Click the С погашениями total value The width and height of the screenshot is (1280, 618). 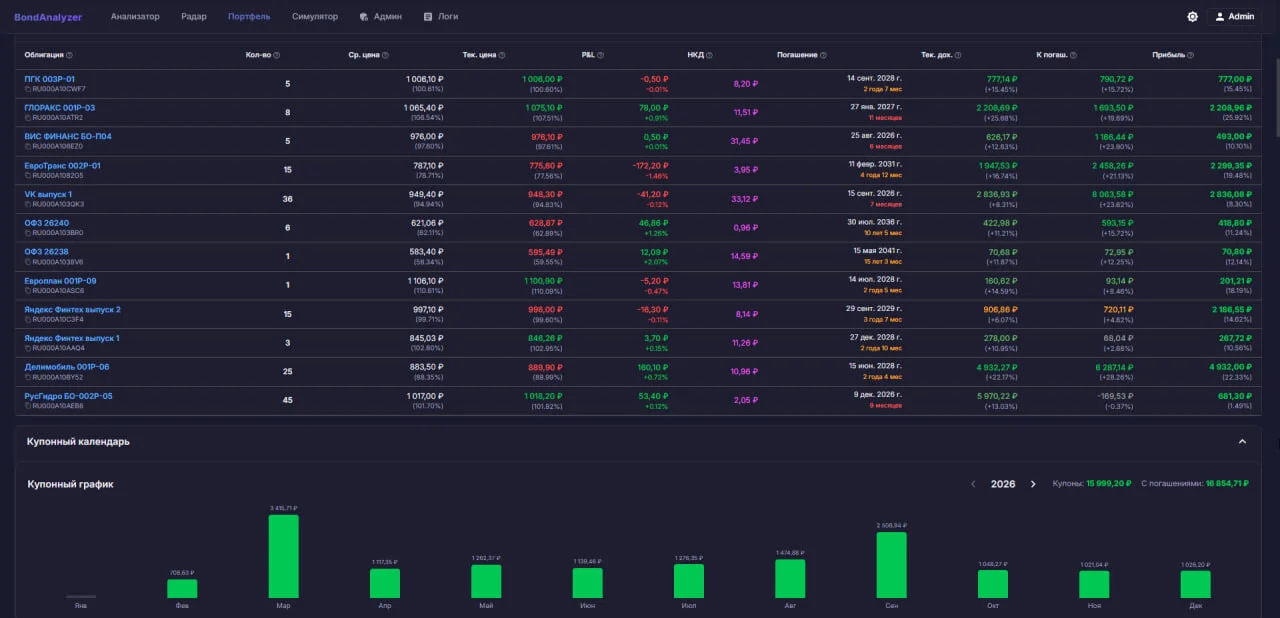click(1227, 484)
